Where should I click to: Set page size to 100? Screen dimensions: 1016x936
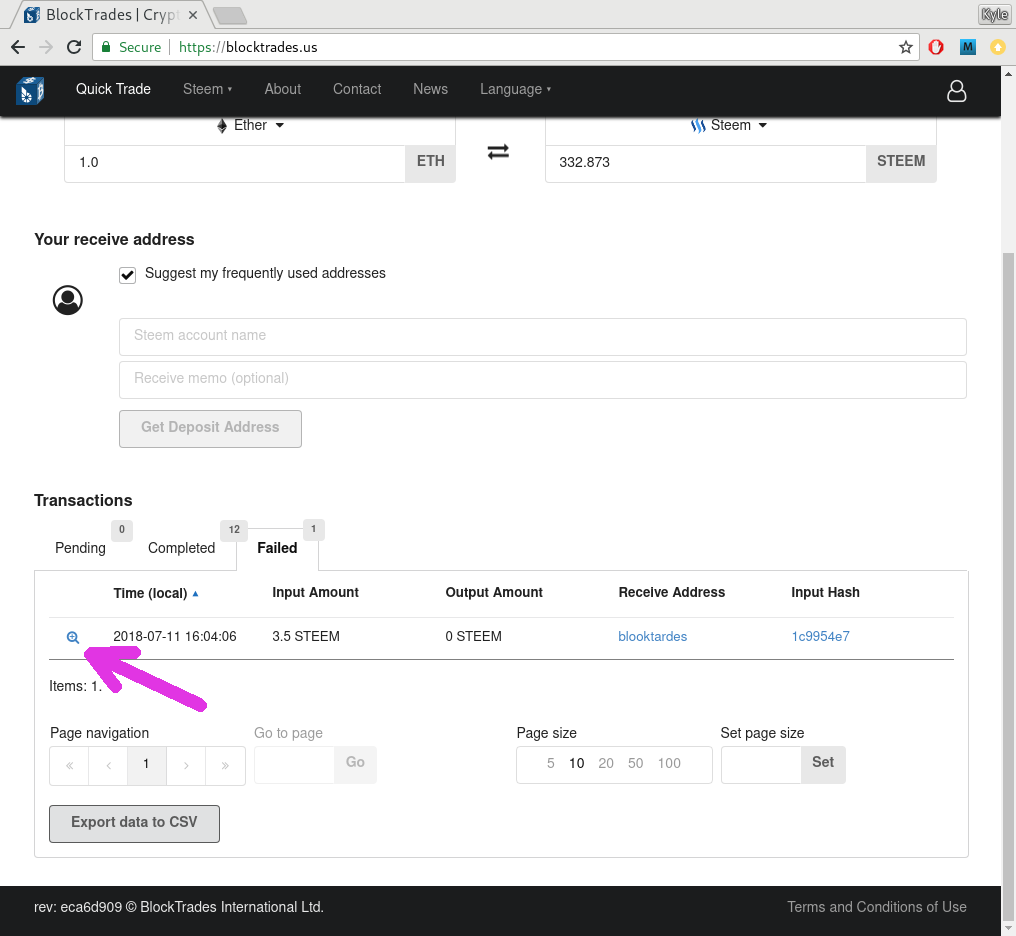(x=669, y=764)
